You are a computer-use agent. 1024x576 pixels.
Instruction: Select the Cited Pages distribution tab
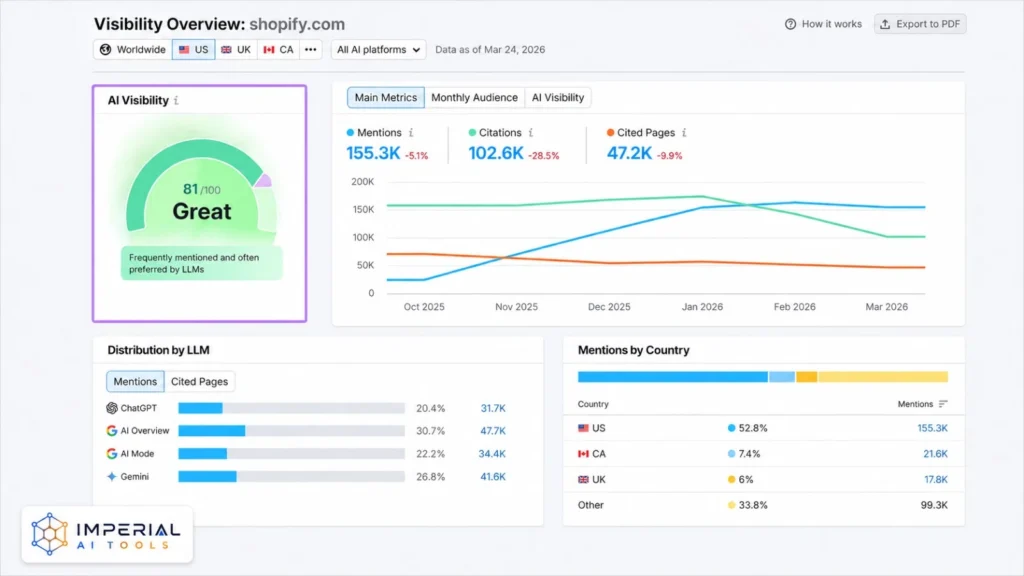click(199, 381)
